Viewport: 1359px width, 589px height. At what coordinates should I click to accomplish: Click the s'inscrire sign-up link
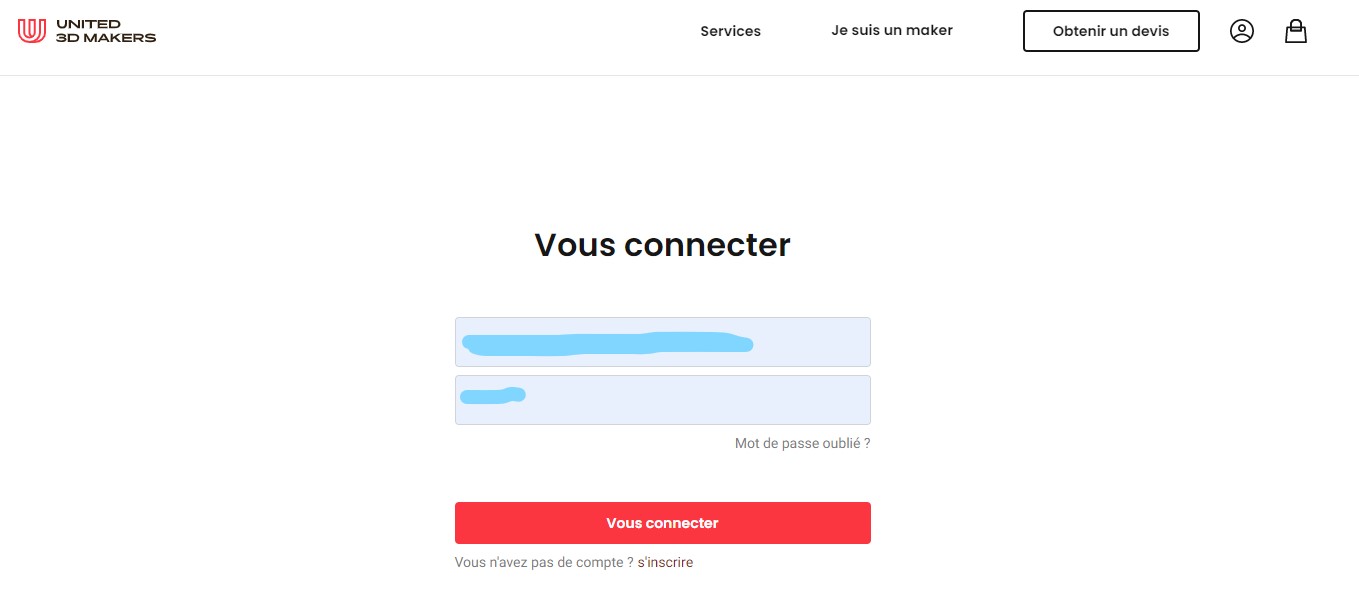[665, 563]
